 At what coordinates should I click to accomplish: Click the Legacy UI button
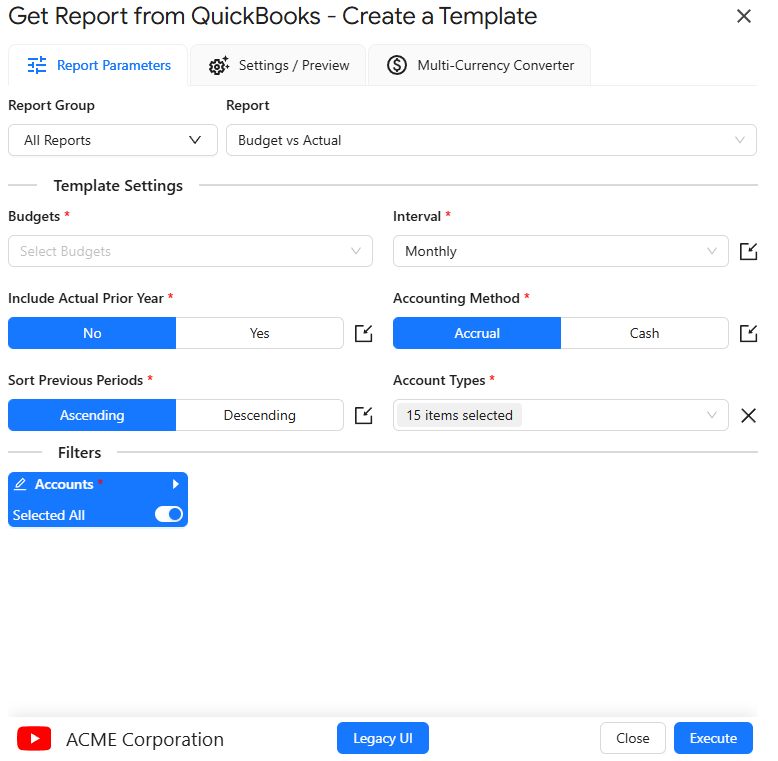click(x=383, y=738)
